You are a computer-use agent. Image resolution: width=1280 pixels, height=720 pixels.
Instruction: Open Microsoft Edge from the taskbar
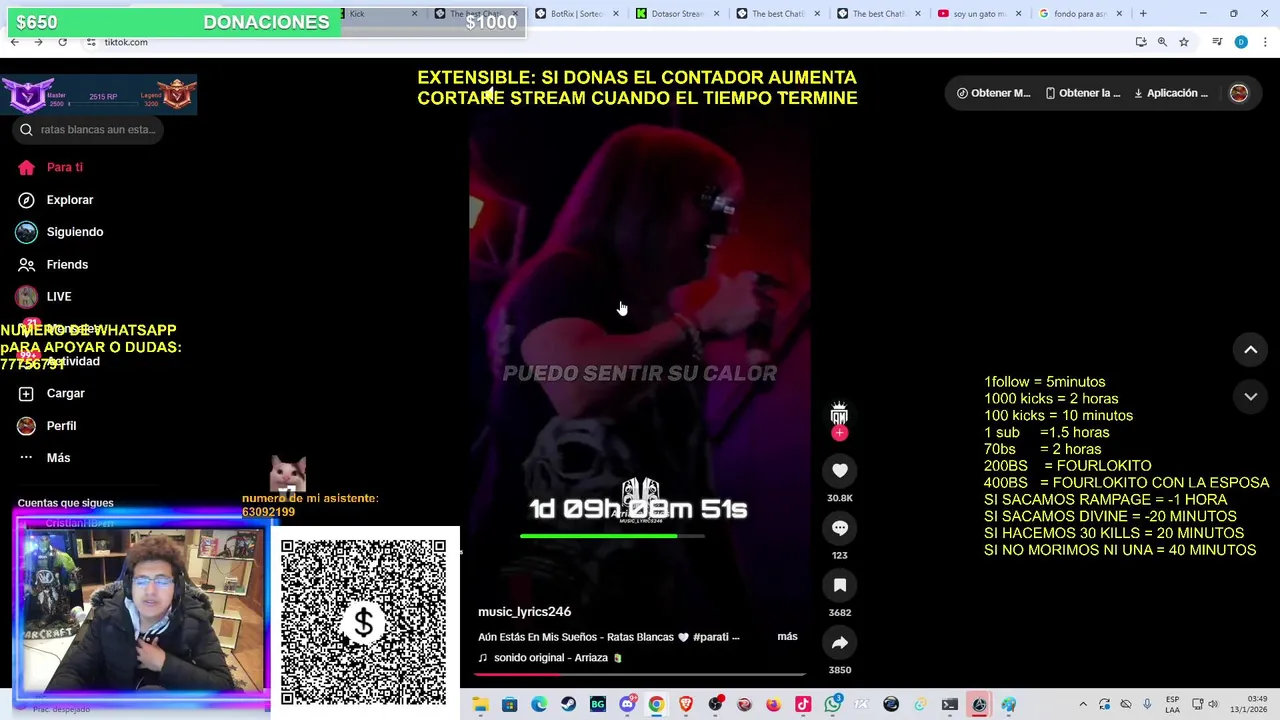[539, 705]
